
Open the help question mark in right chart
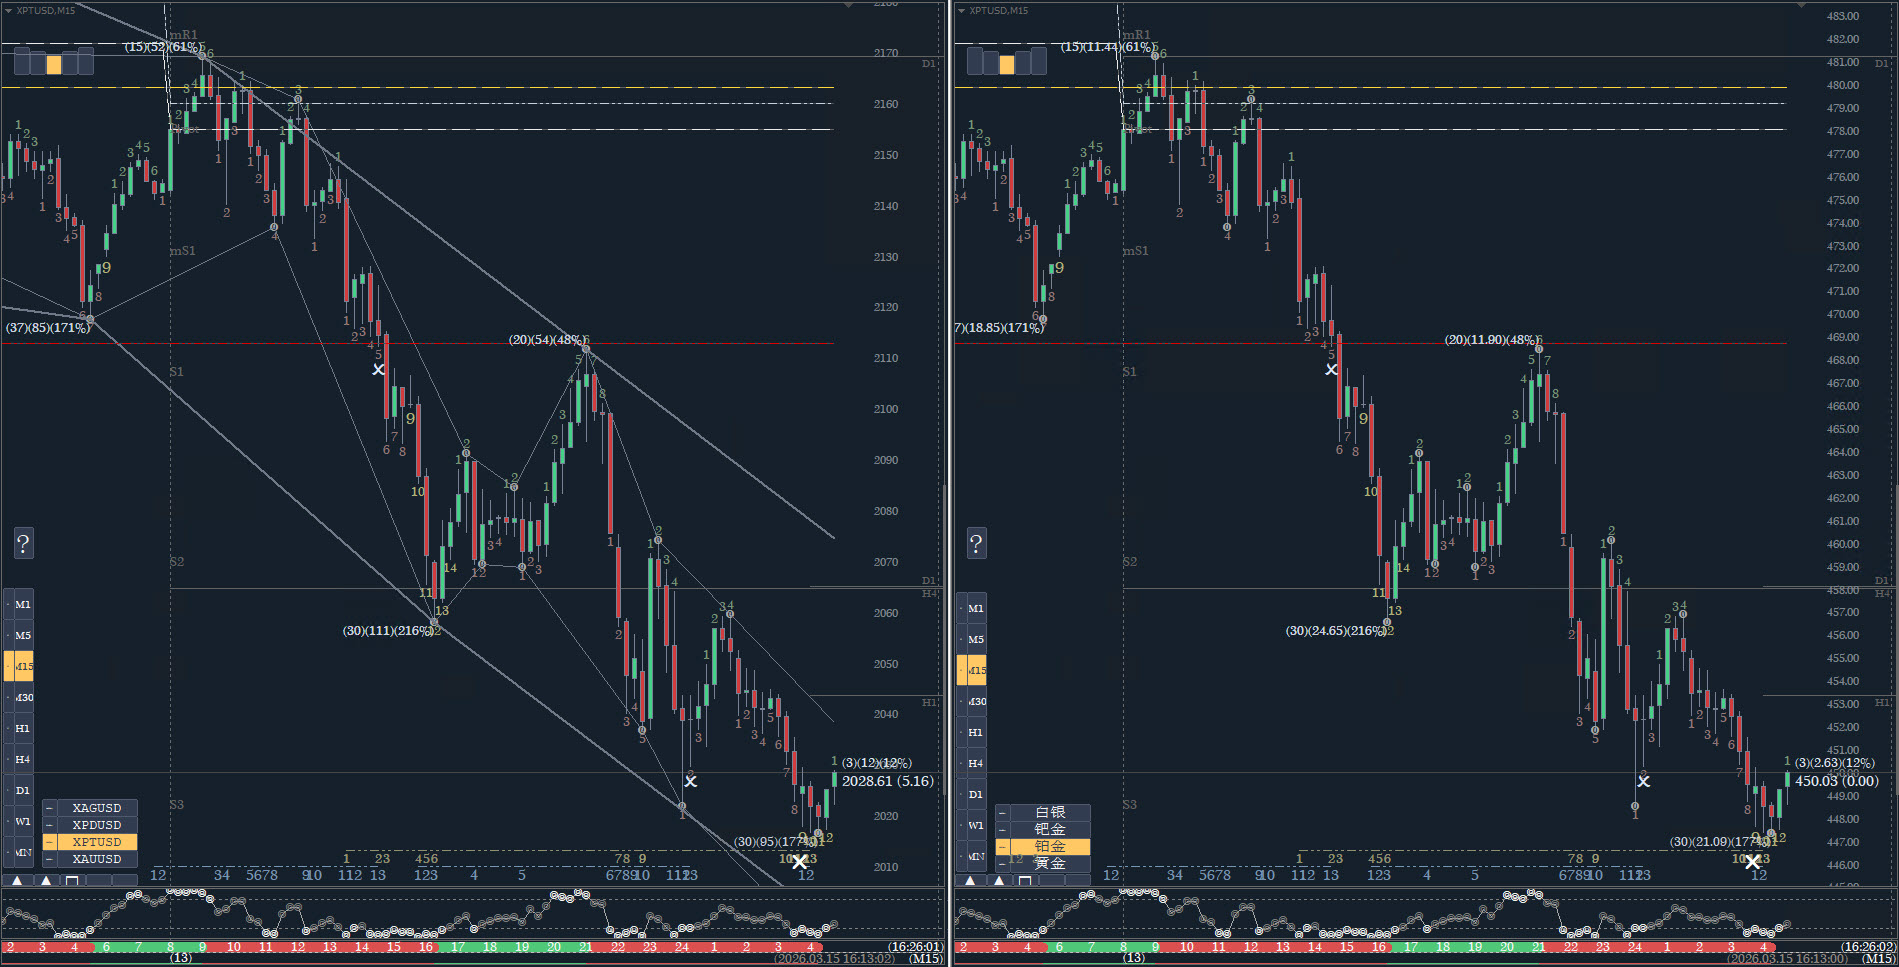point(976,543)
